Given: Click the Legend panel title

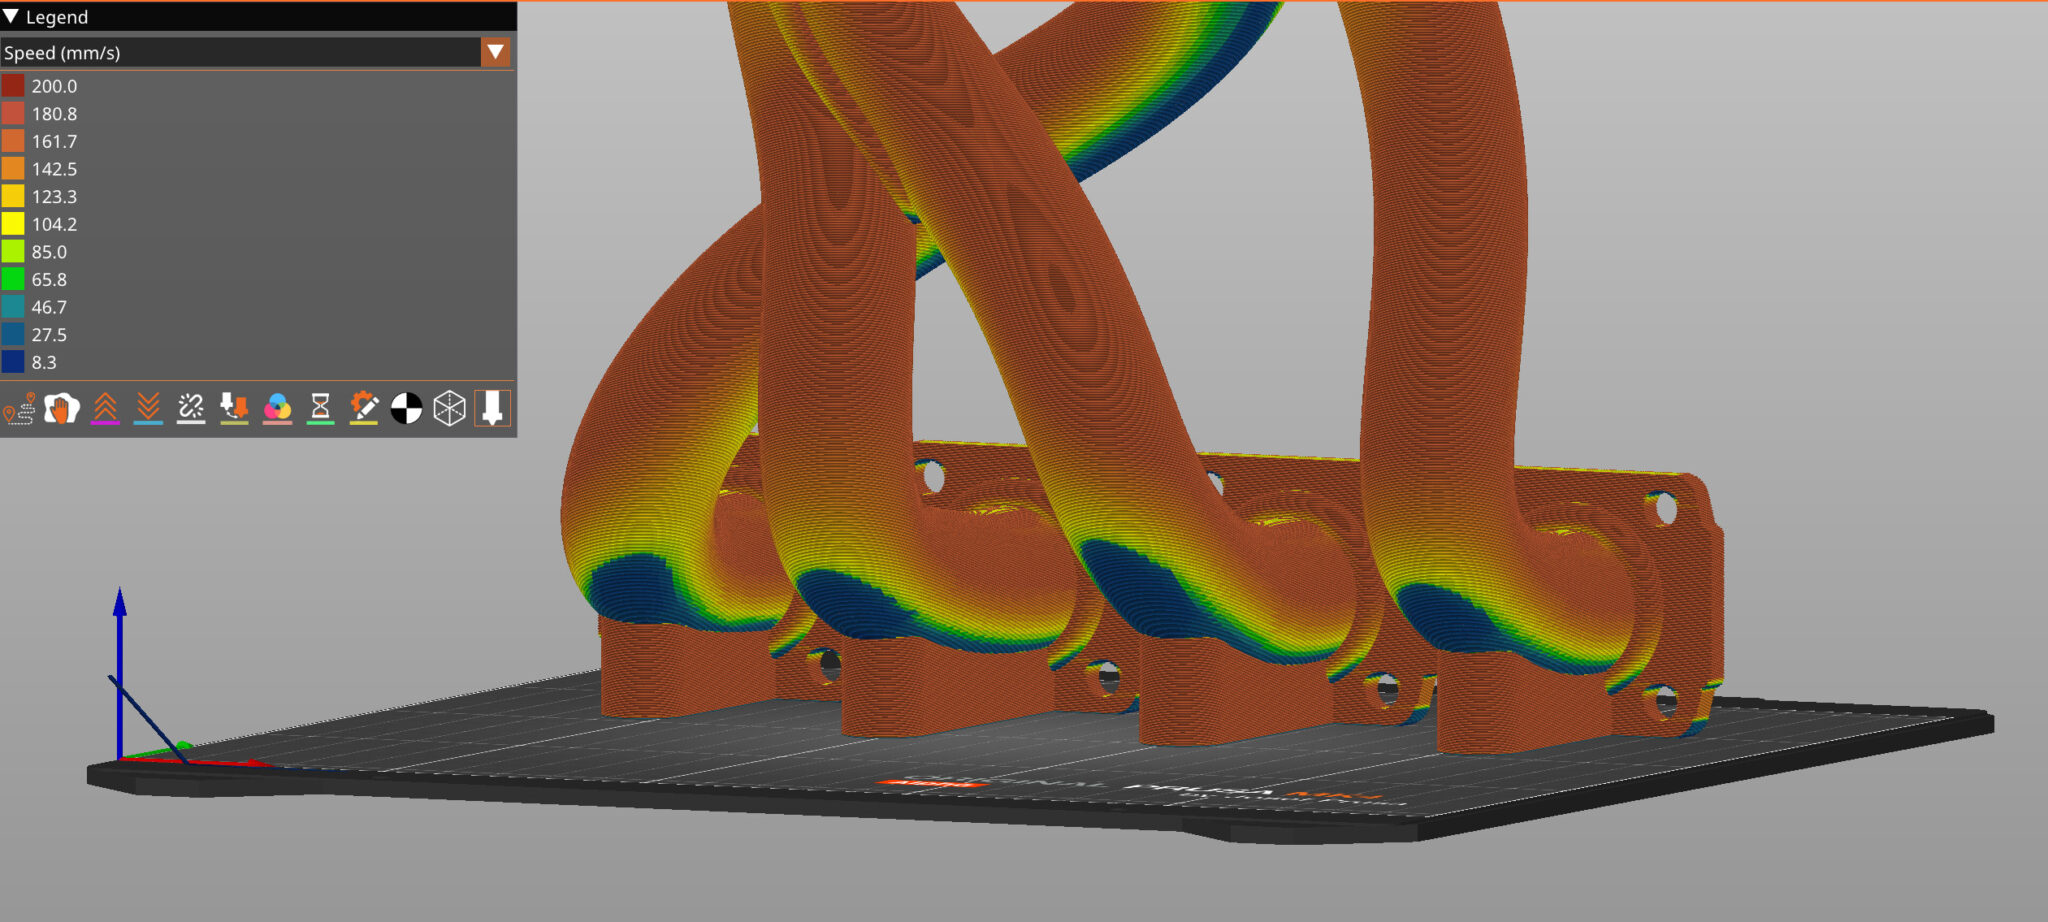Looking at the screenshot, I should pos(57,17).
